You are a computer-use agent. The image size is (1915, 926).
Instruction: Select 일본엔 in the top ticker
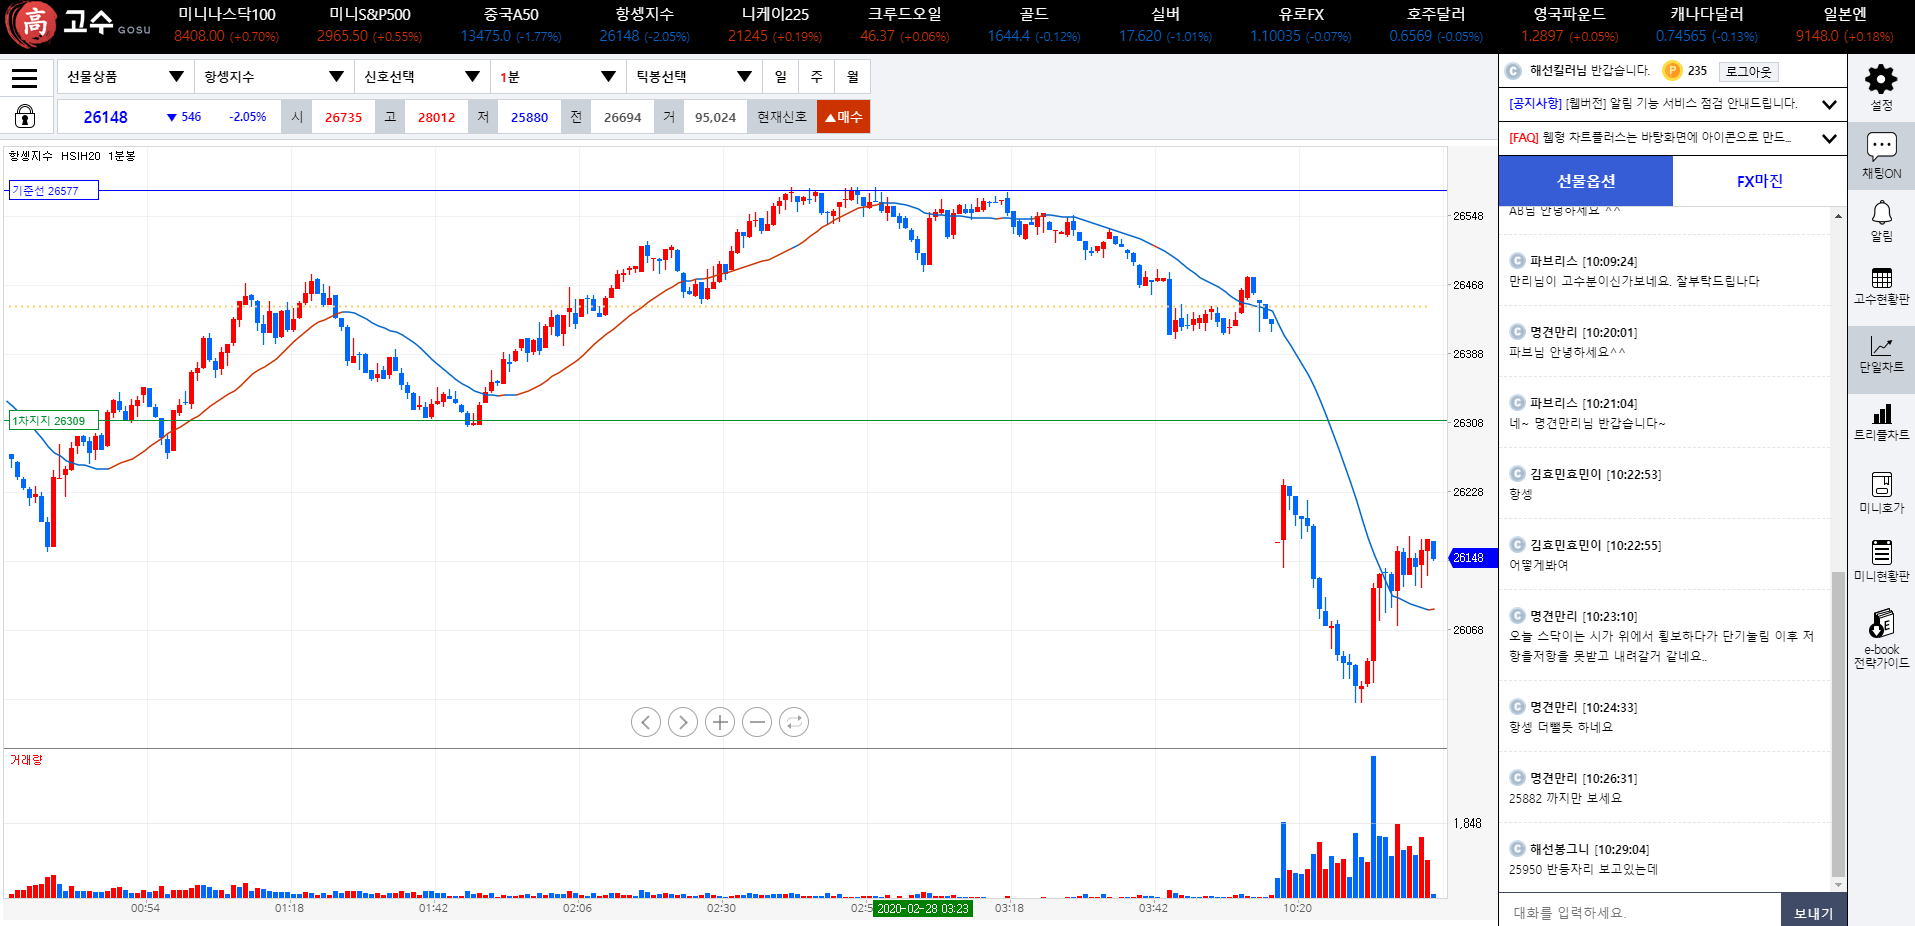(x=1845, y=24)
